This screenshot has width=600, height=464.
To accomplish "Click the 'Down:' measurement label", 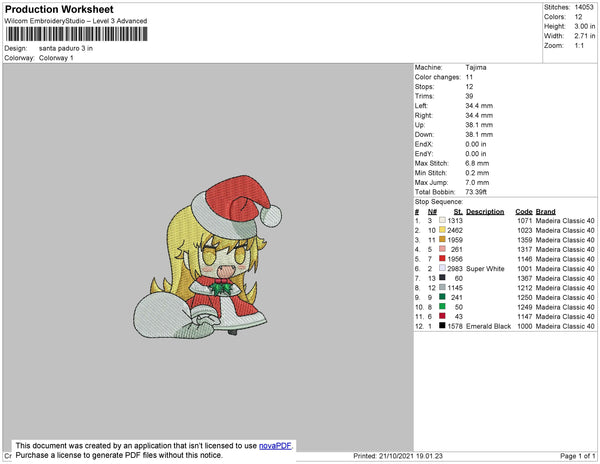I will [x=424, y=135].
